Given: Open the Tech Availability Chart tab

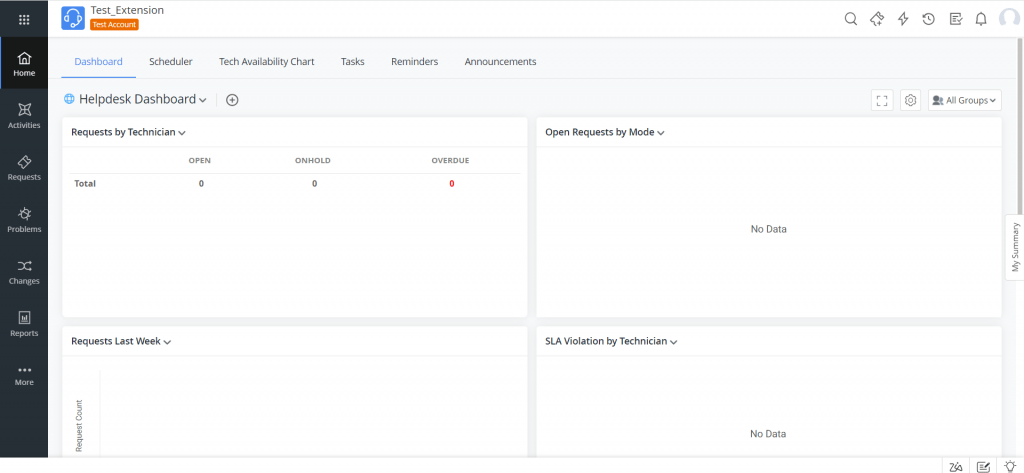Looking at the screenshot, I should pos(266,61).
